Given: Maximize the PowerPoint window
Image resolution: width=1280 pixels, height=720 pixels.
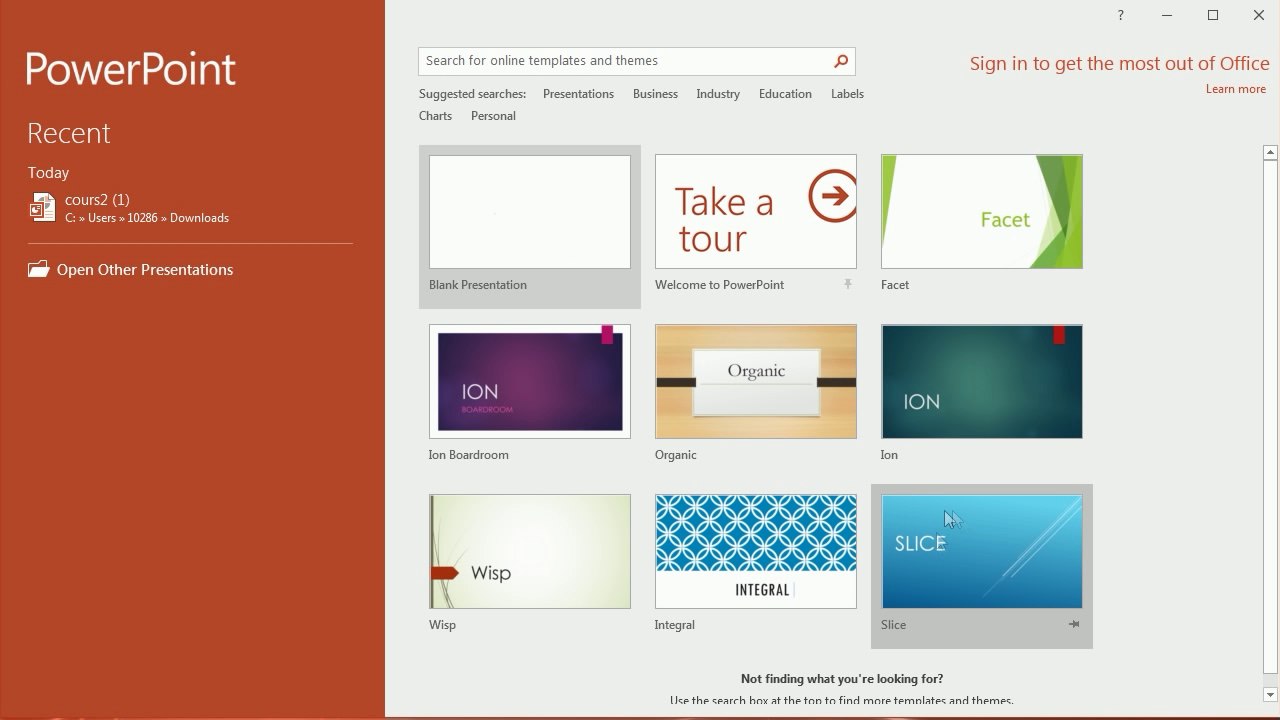Looking at the screenshot, I should click(1213, 15).
